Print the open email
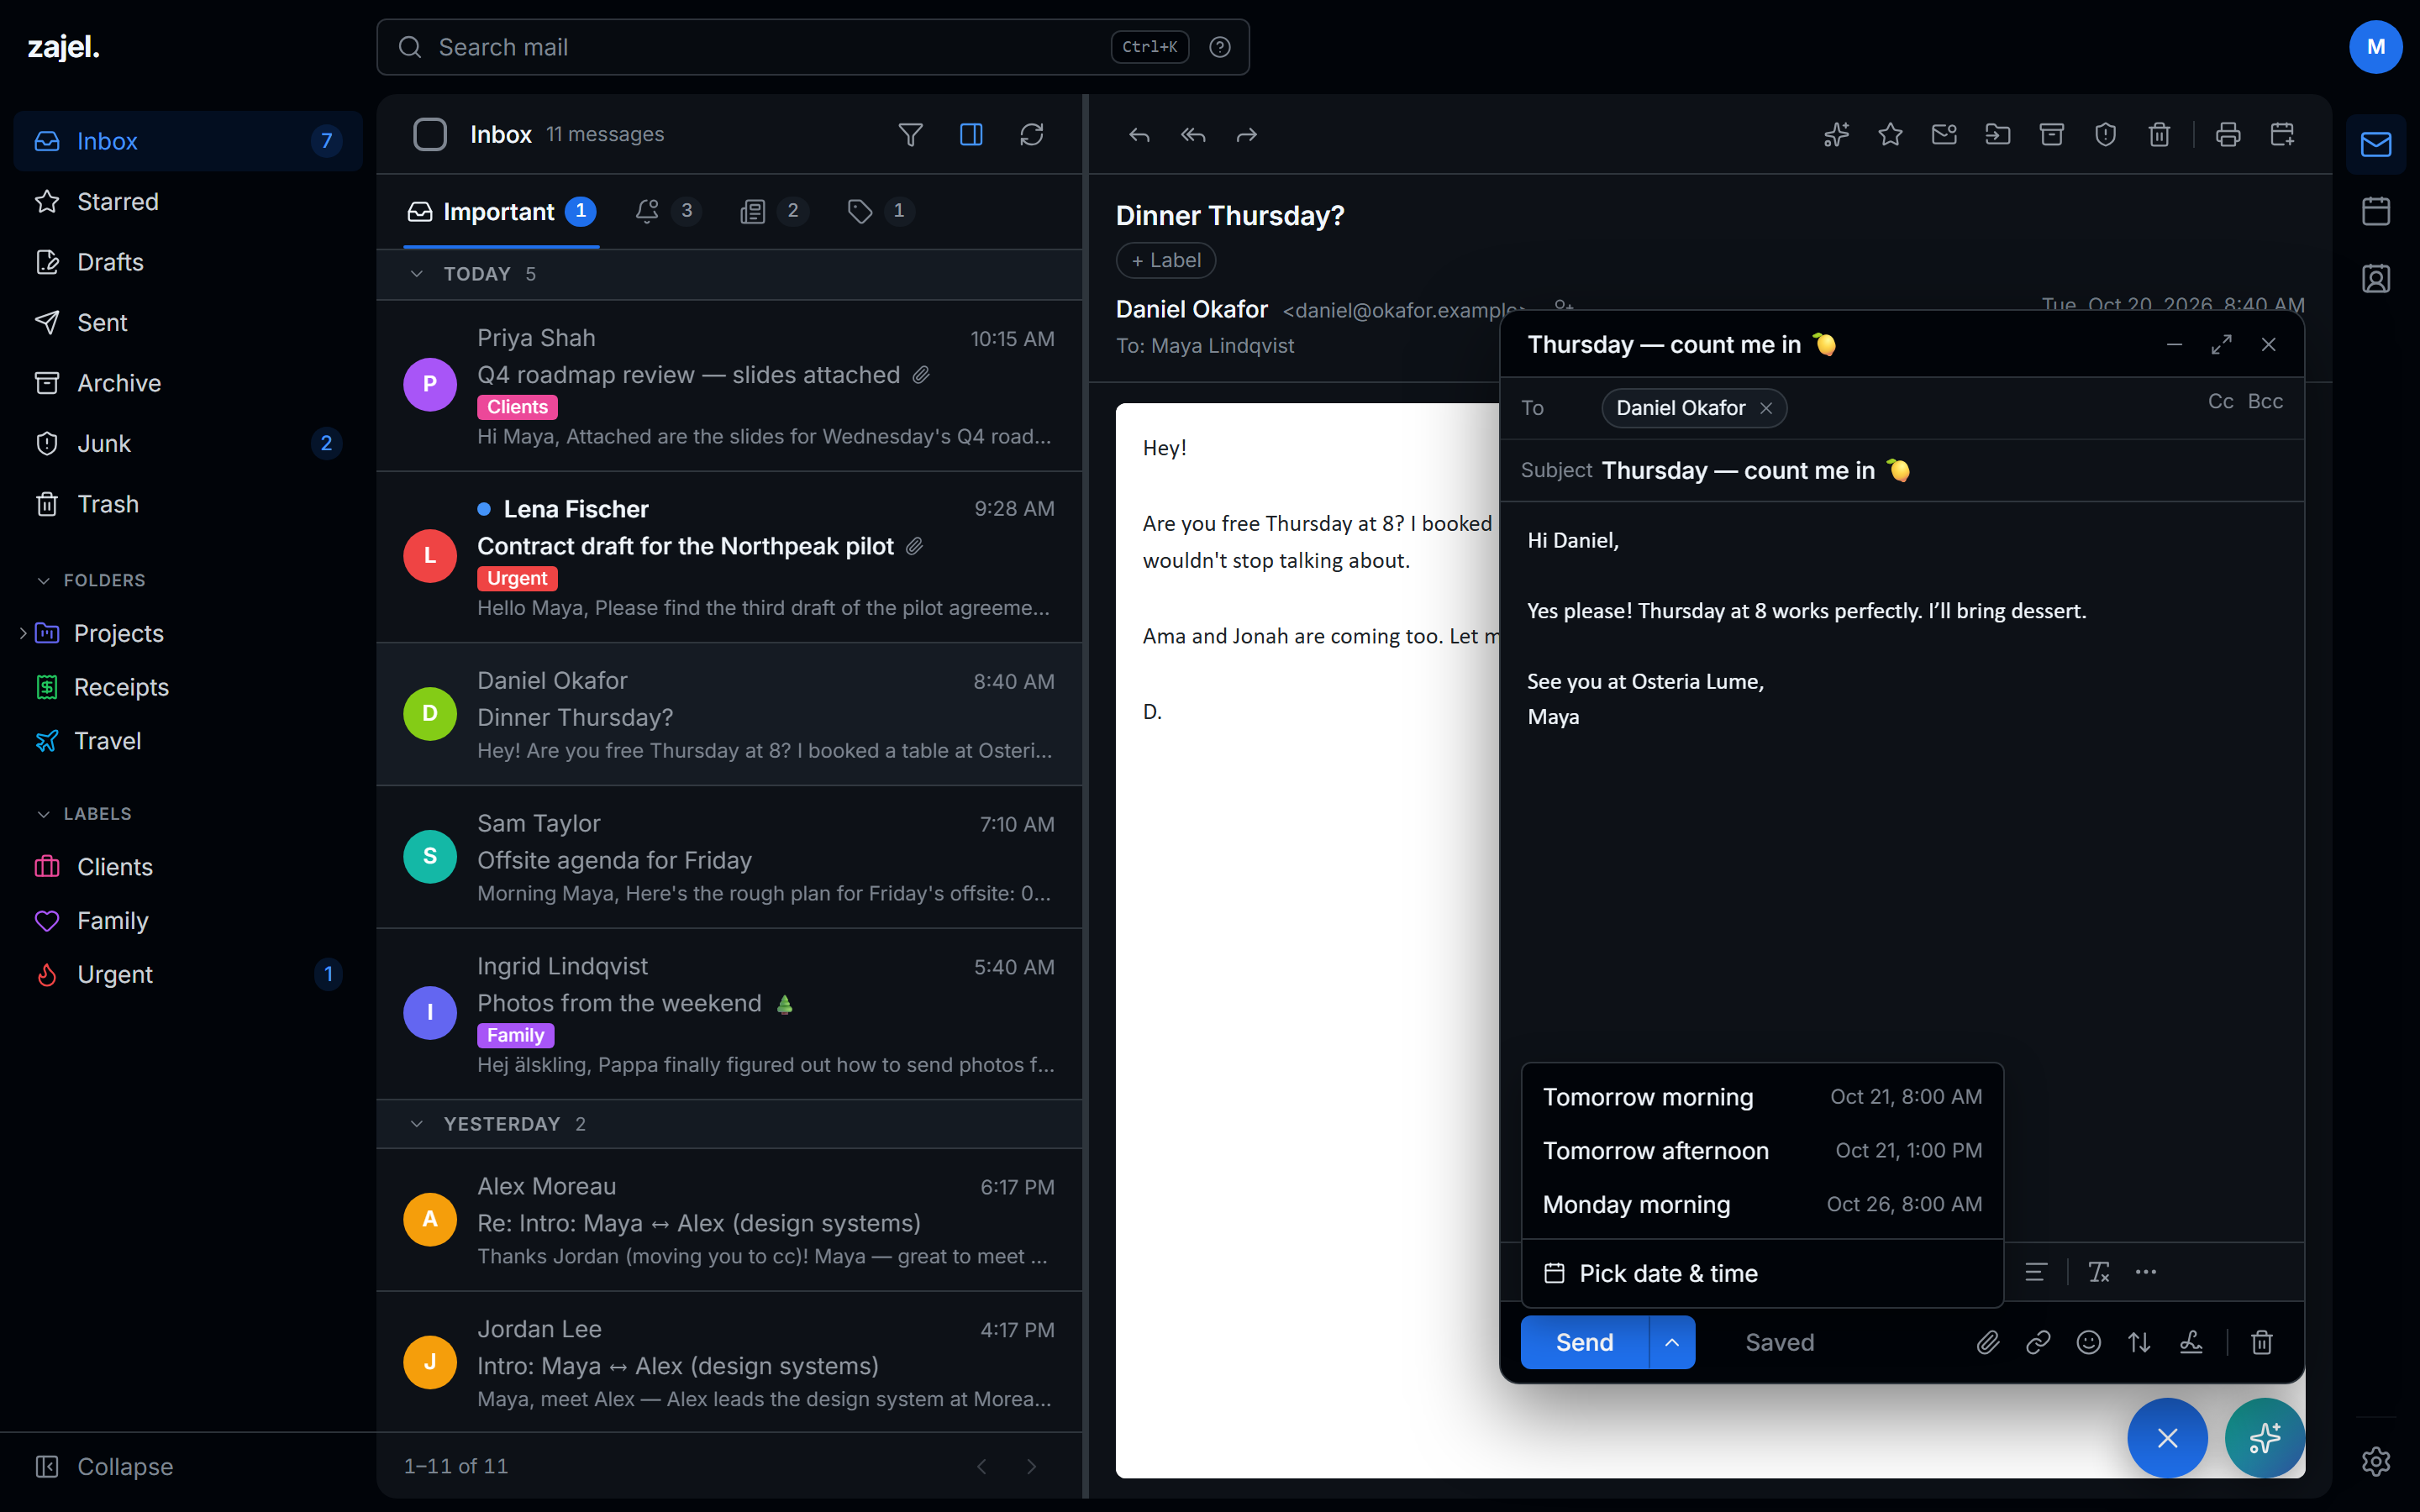 pyautogui.click(x=2228, y=134)
